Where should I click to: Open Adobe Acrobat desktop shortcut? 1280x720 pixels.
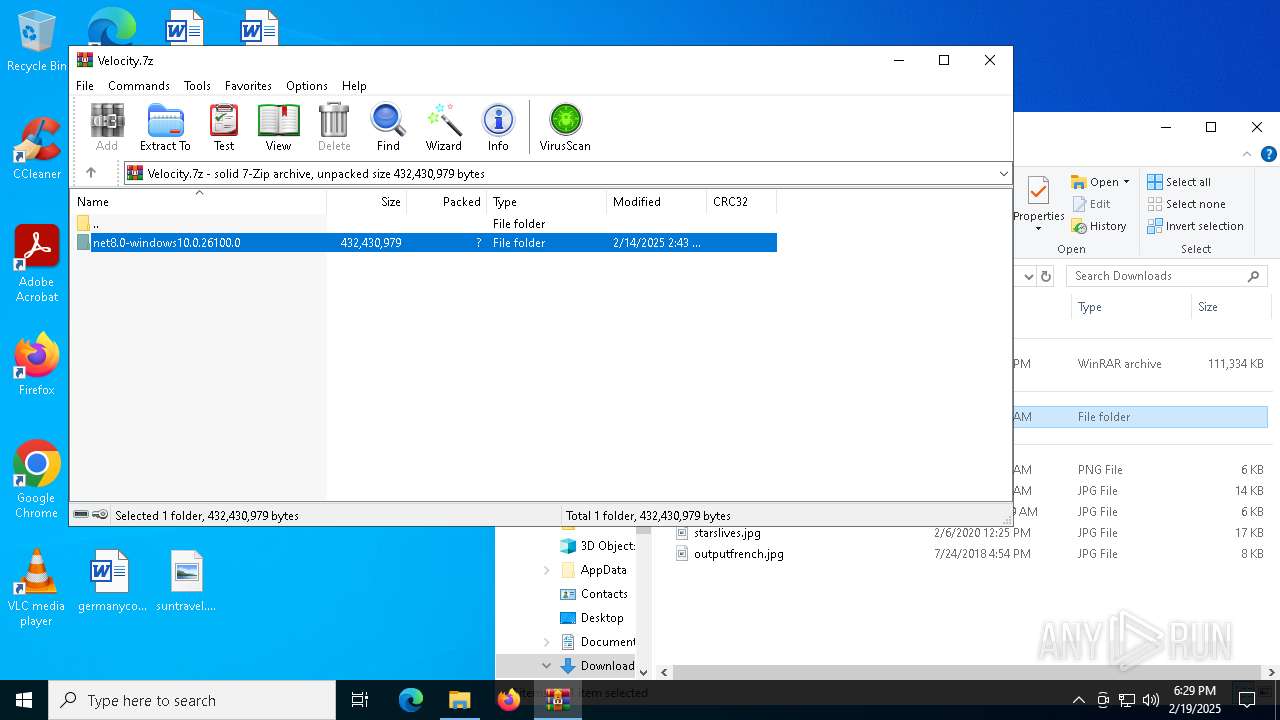[x=36, y=264]
